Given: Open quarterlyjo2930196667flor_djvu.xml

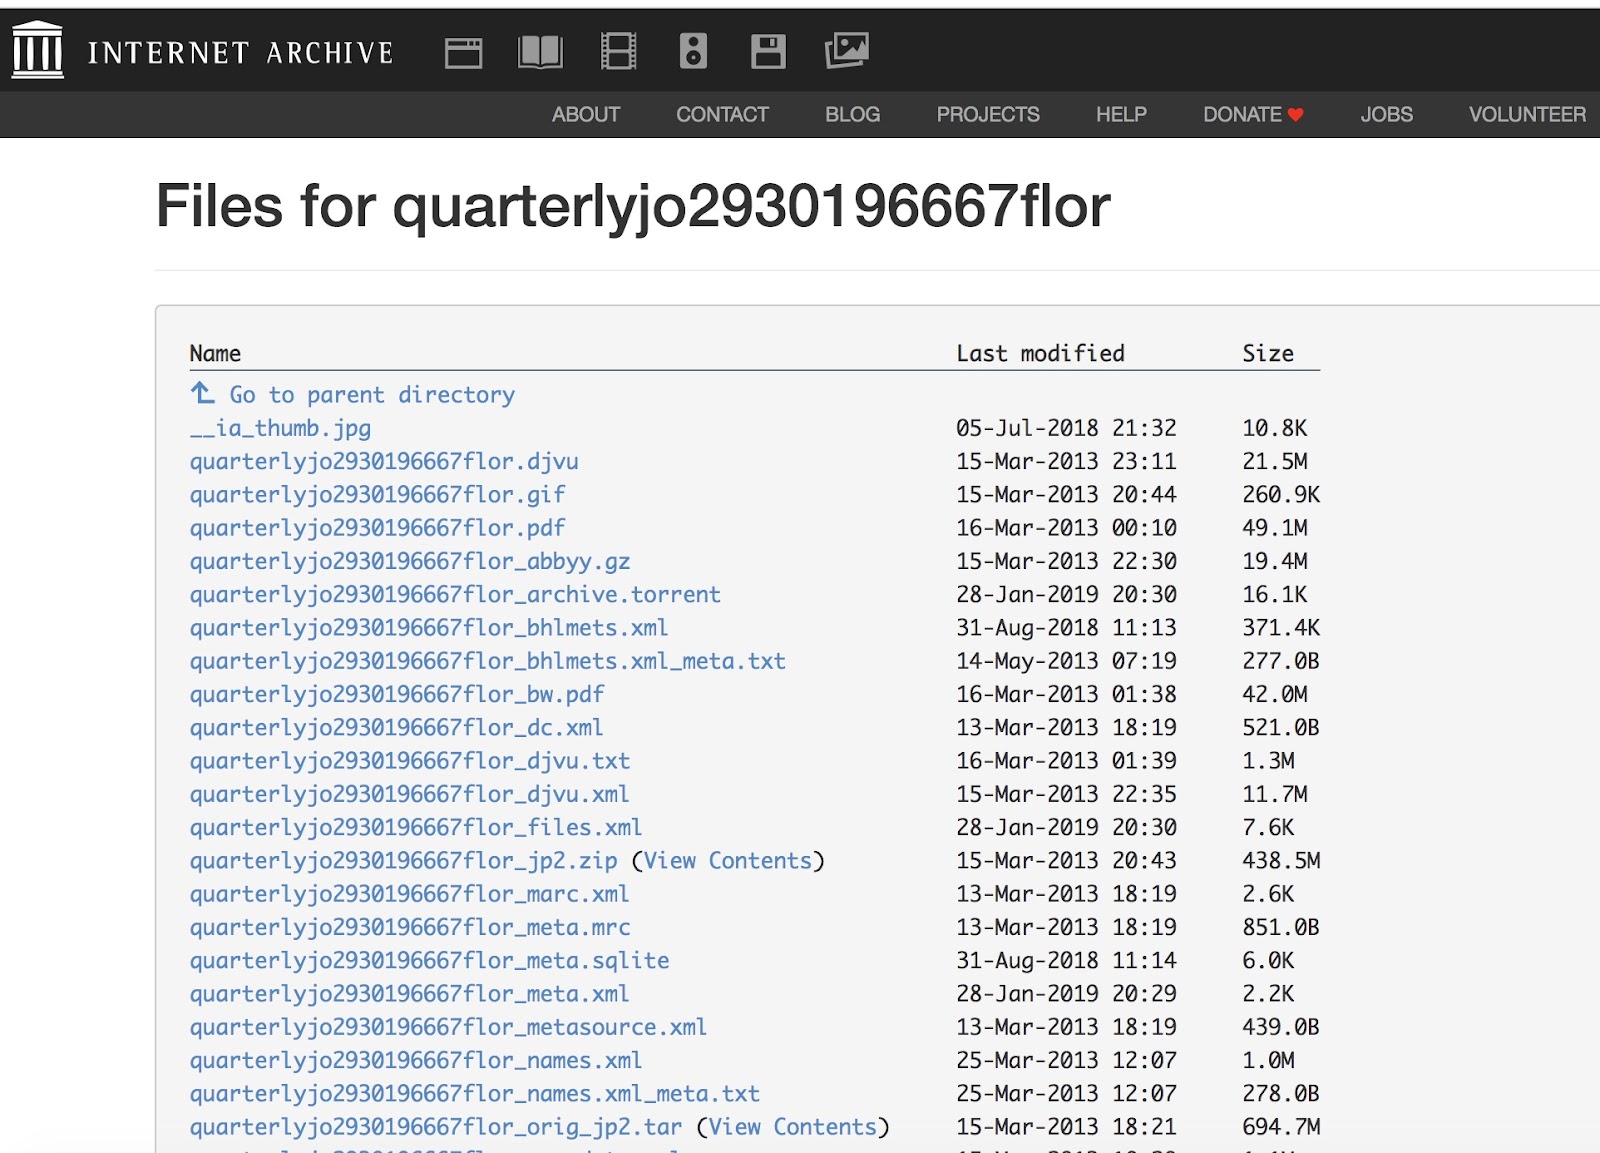Looking at the screenshot, I should (410, 794).
